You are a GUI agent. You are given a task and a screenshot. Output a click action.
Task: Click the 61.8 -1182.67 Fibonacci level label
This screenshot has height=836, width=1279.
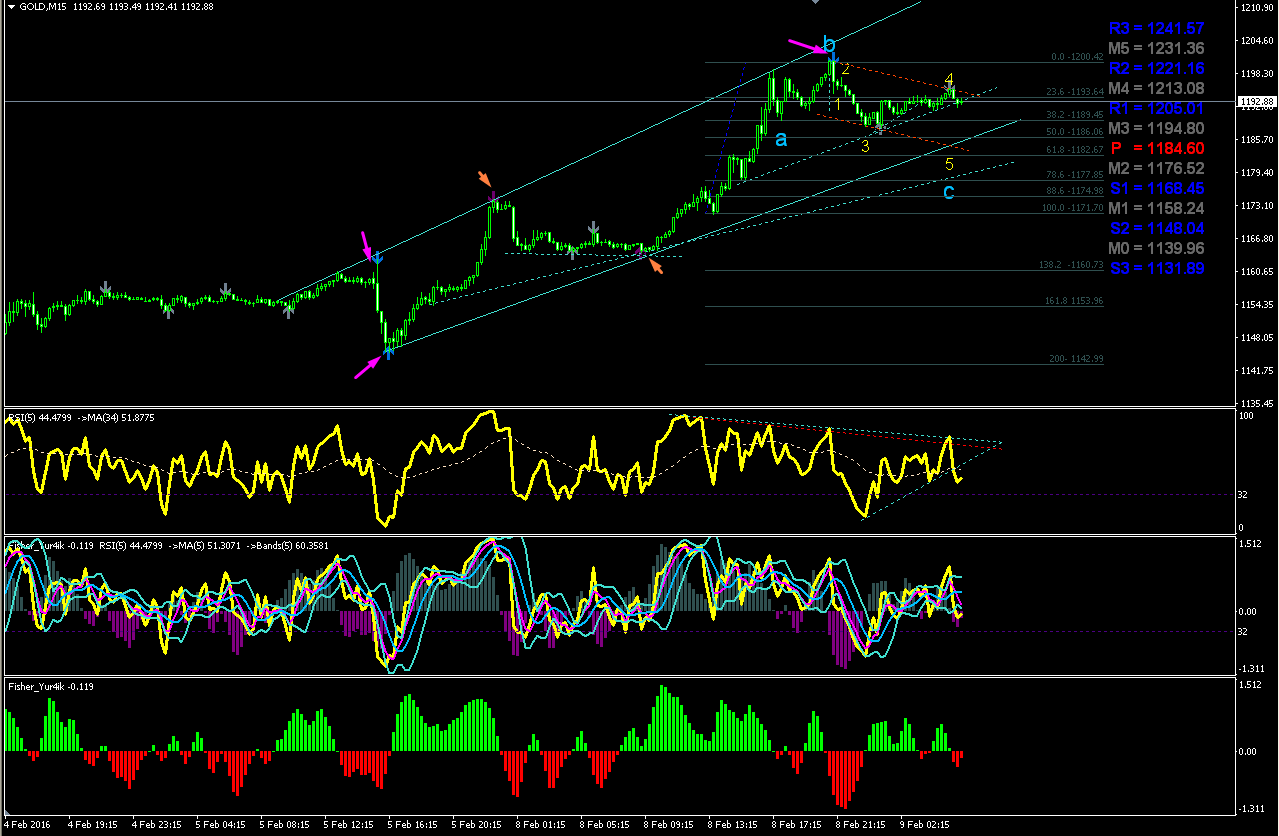(1075, 149)
